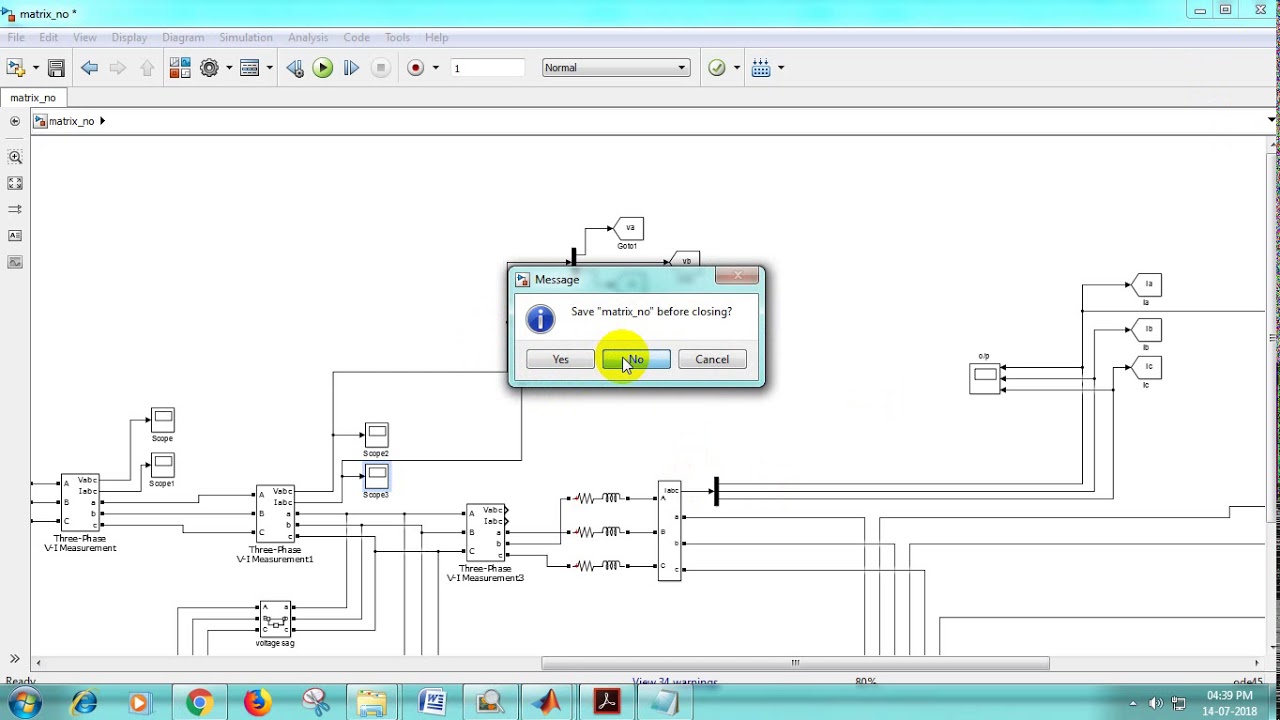Click the simulation stop time field

(487, 68)
